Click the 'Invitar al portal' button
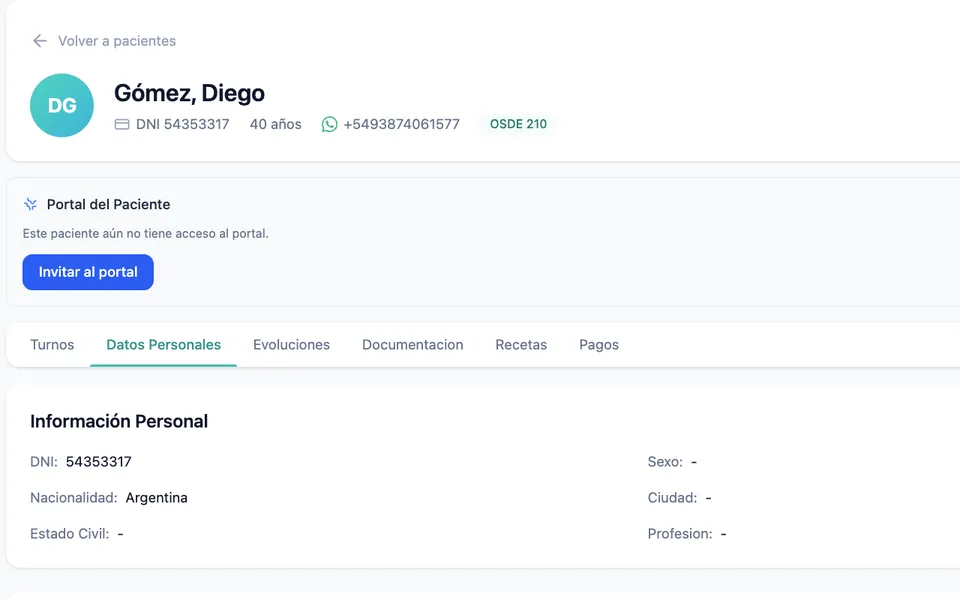 pyautogui.click(x=88, y=272)
